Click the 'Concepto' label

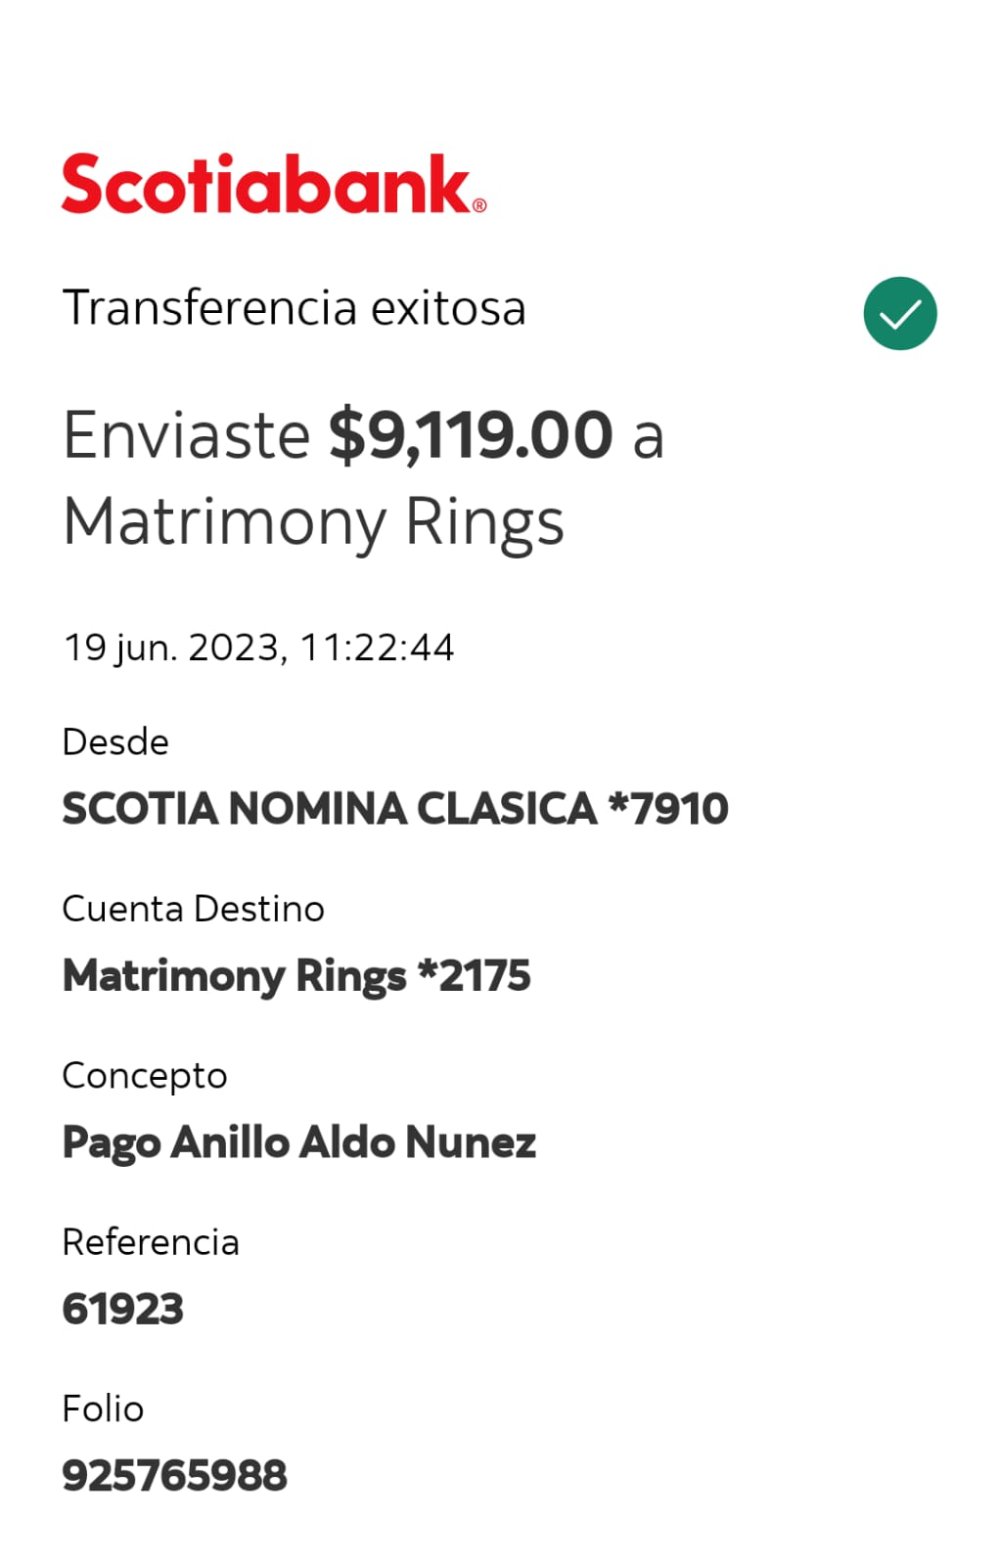coord(144,1076)
